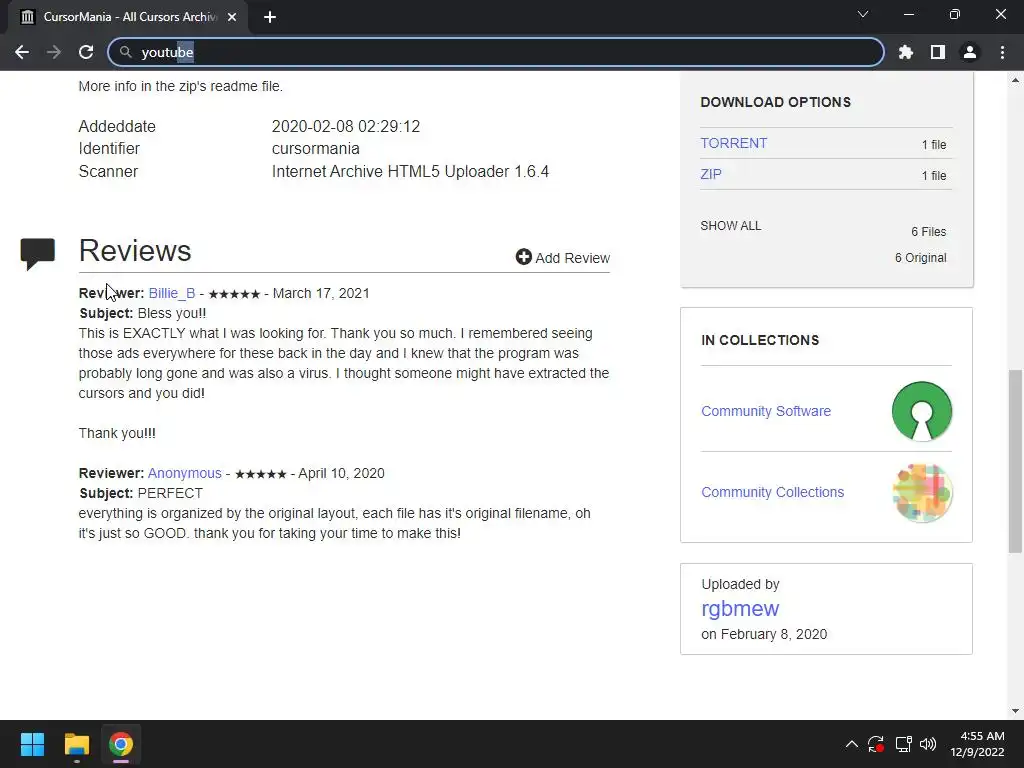Click the green Community Software logo

tap(921, 411)
